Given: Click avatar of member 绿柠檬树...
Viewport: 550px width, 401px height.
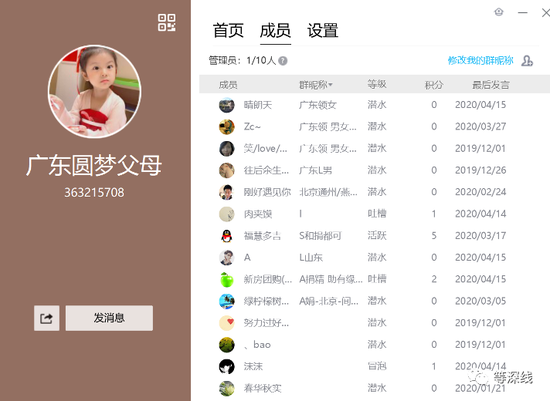Looking at the screenshot, I should pyautogui.click(x=227, y=301).
